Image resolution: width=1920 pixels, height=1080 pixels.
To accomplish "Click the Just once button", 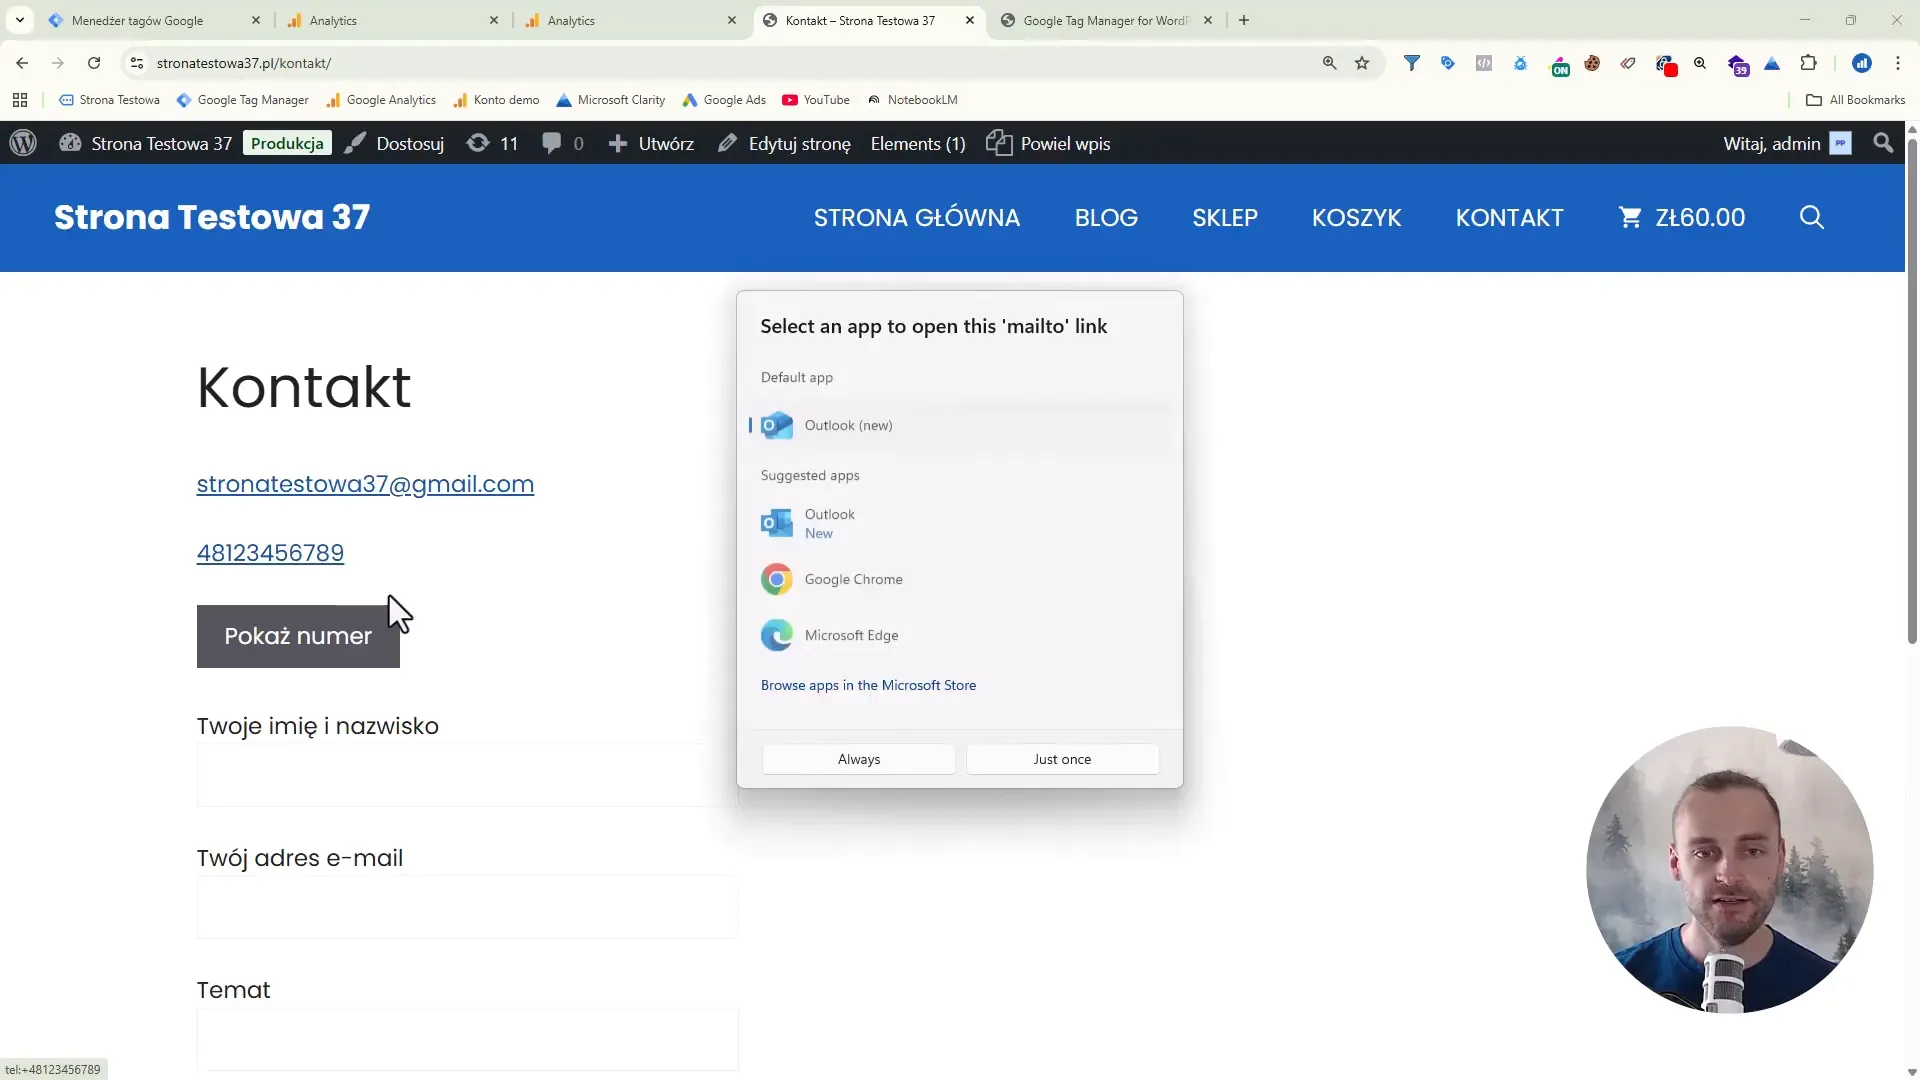I will 1062,759.
